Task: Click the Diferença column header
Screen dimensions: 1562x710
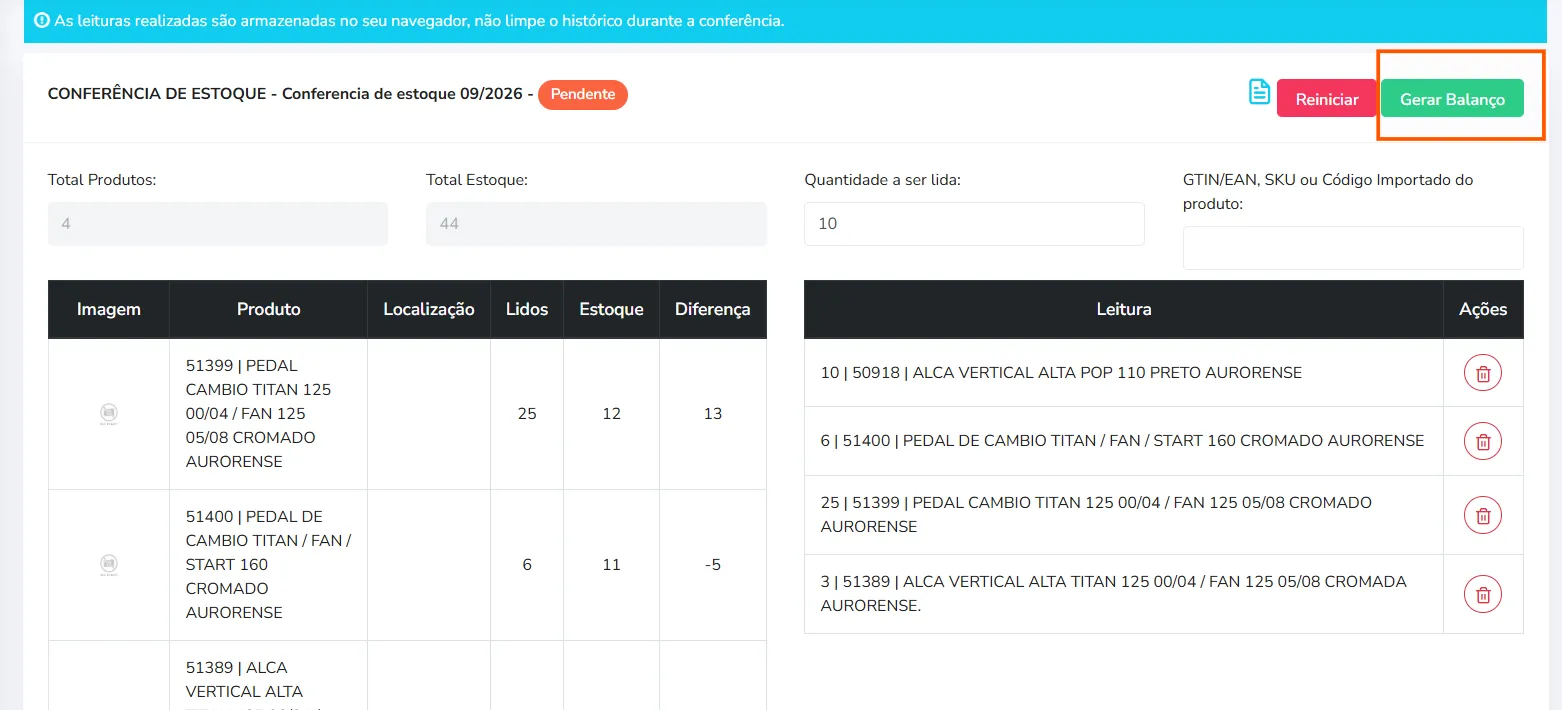Action: point(713,309)
